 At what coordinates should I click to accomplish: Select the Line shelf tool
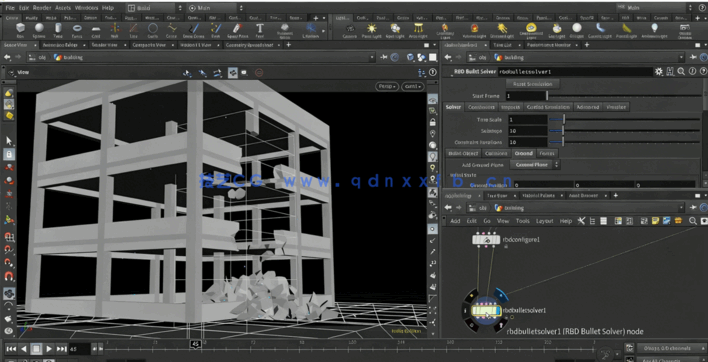tap(134, 30)
